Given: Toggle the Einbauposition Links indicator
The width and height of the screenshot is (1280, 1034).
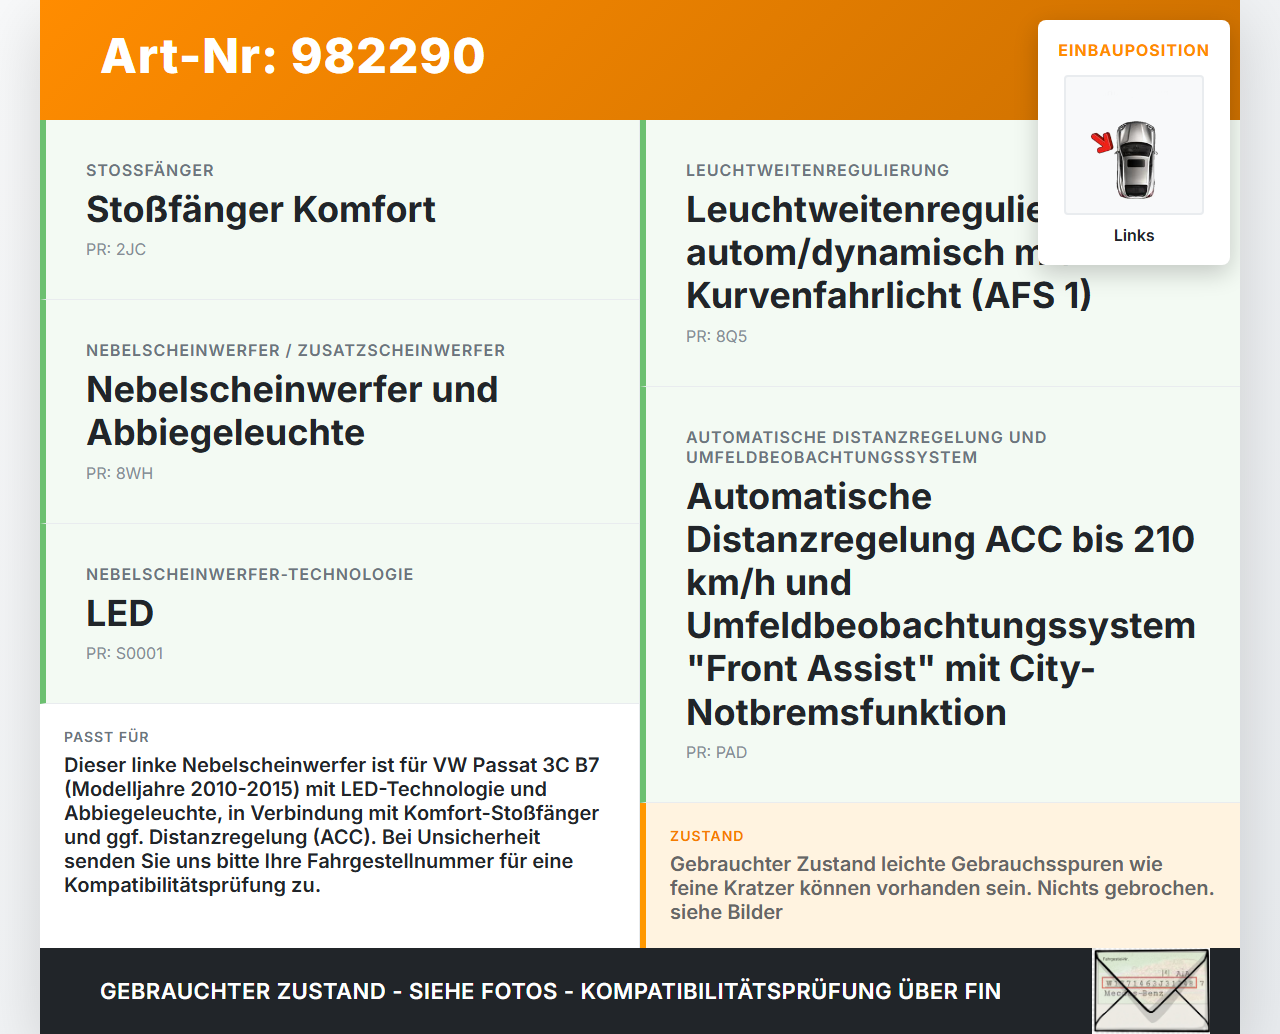Looking at the screenshot, I should pos(1133,235).
